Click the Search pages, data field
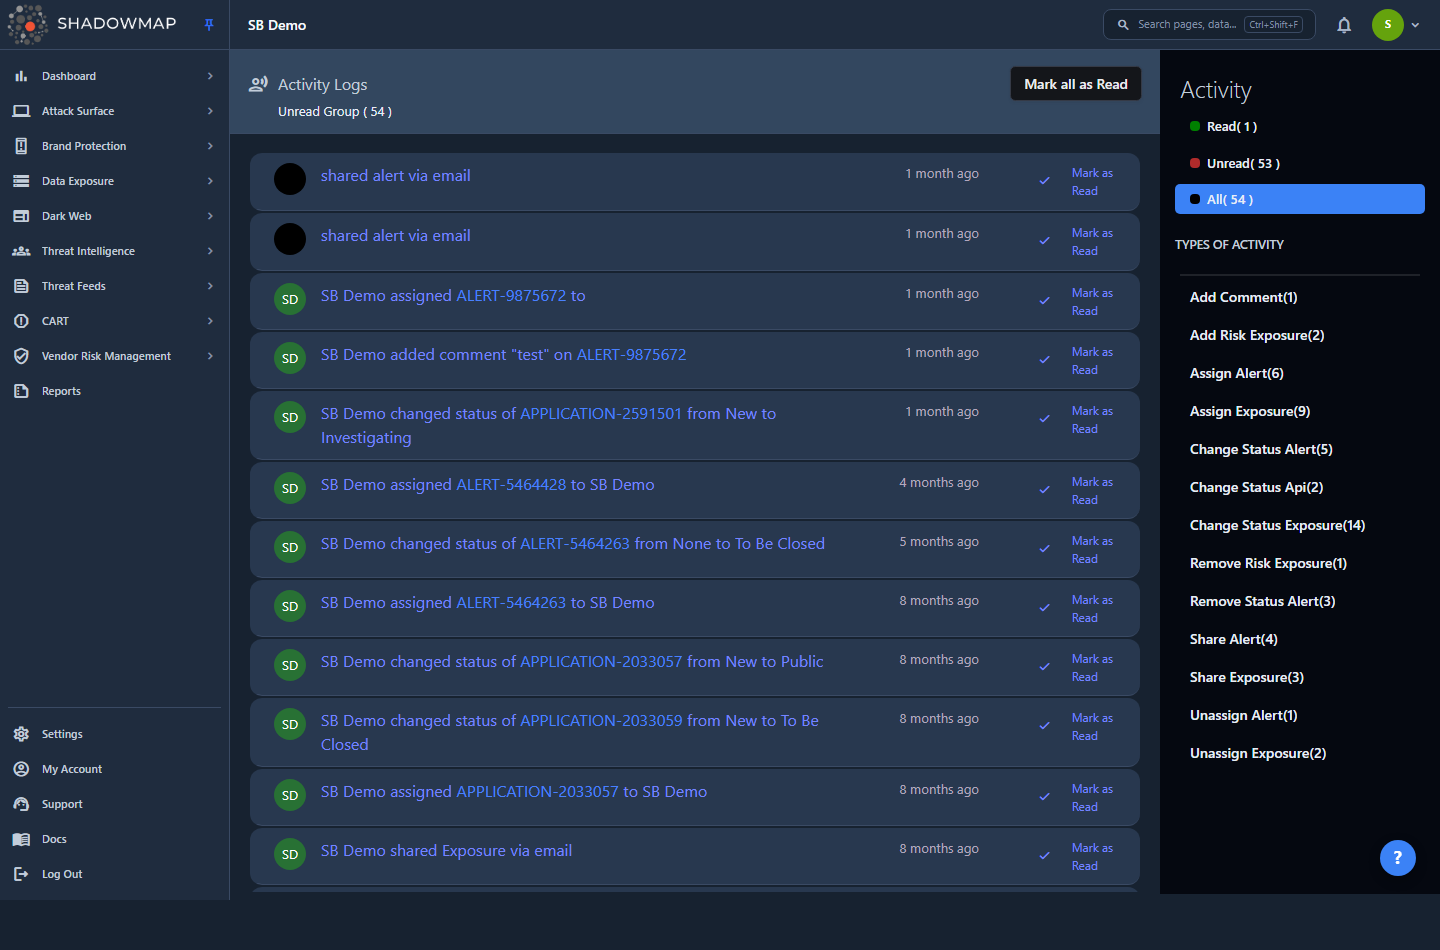Viewport: 1440px width, 950px height. coord(1209,25)
